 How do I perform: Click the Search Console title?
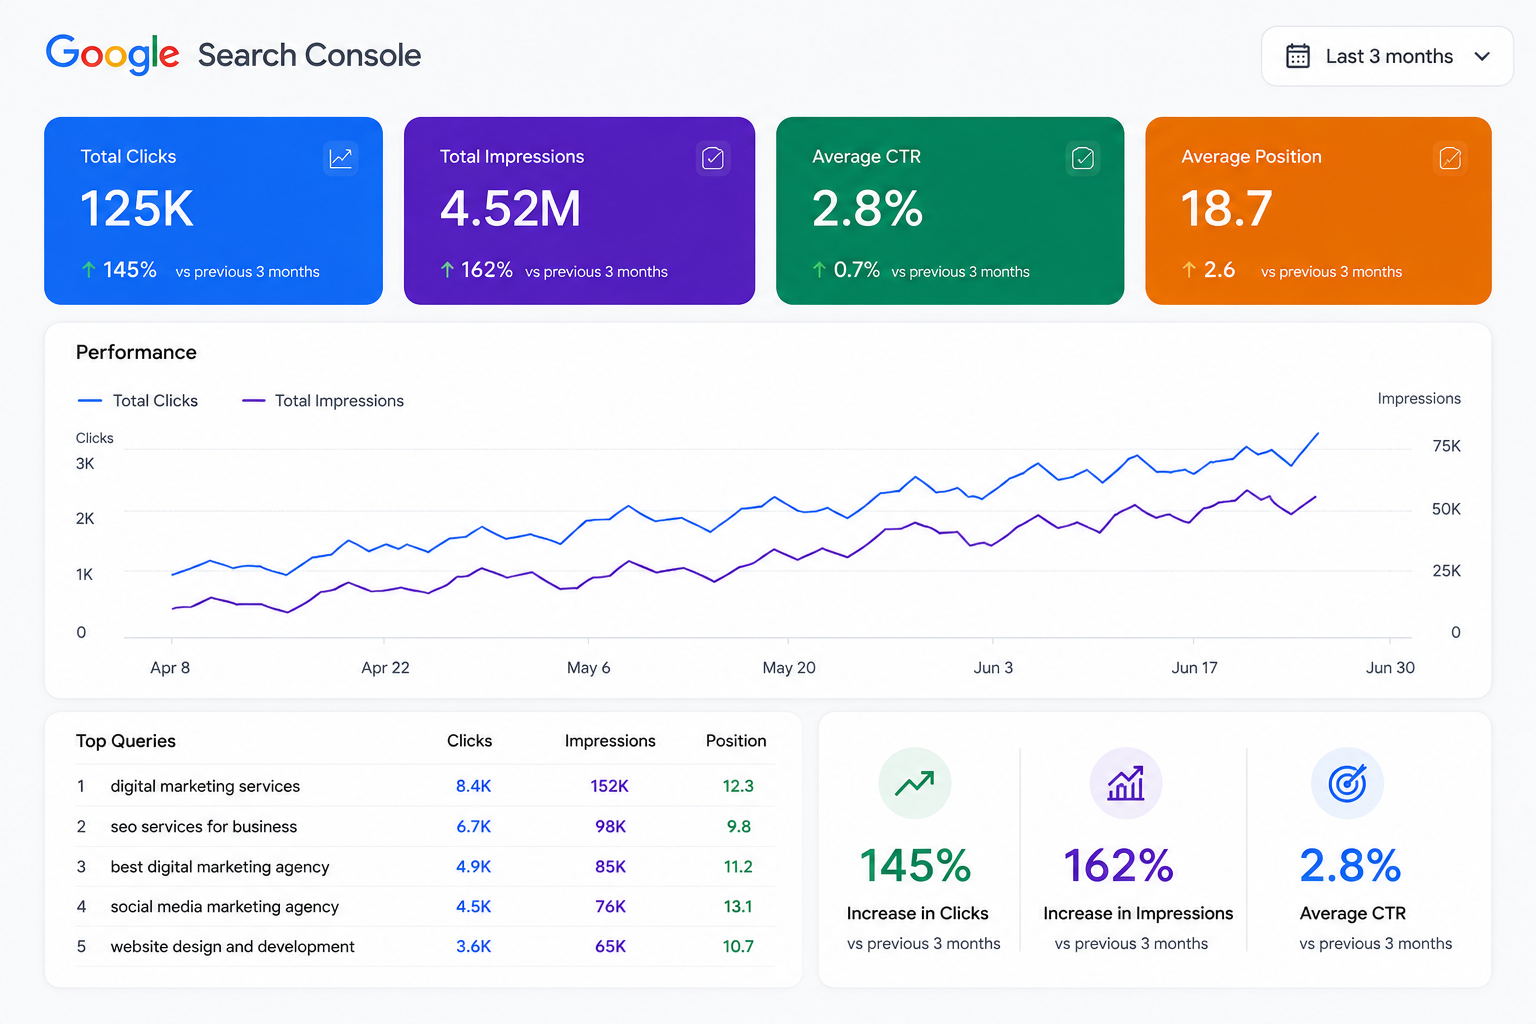pos(309,55)
